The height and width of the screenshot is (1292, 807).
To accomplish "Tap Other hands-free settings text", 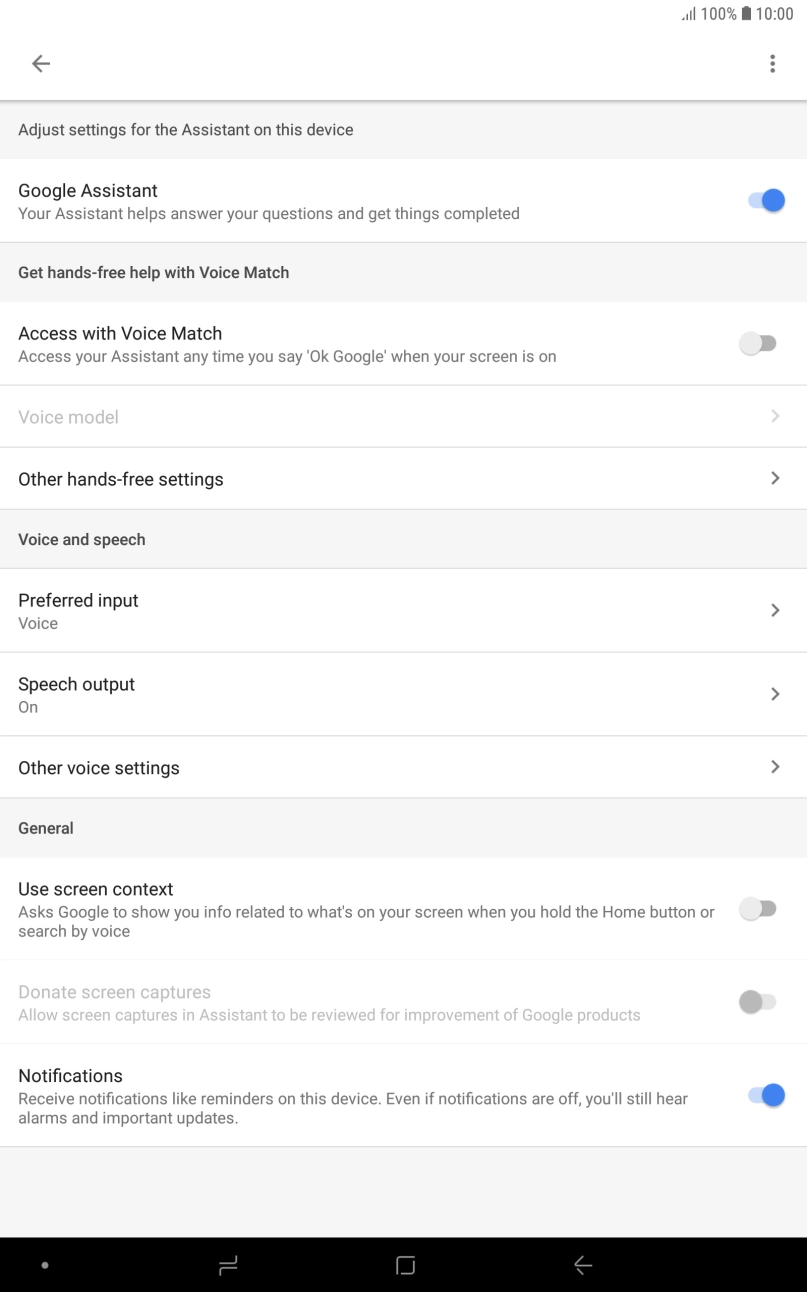I will [x=121, y=479].
